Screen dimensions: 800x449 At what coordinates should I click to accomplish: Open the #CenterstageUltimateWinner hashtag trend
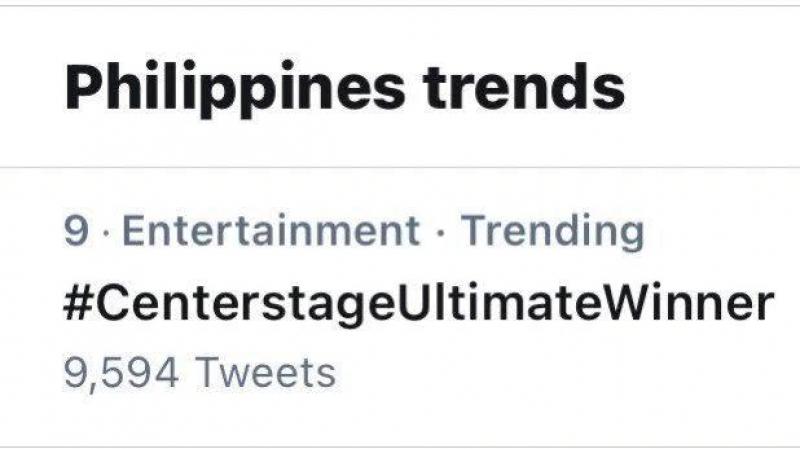[418, 303]
